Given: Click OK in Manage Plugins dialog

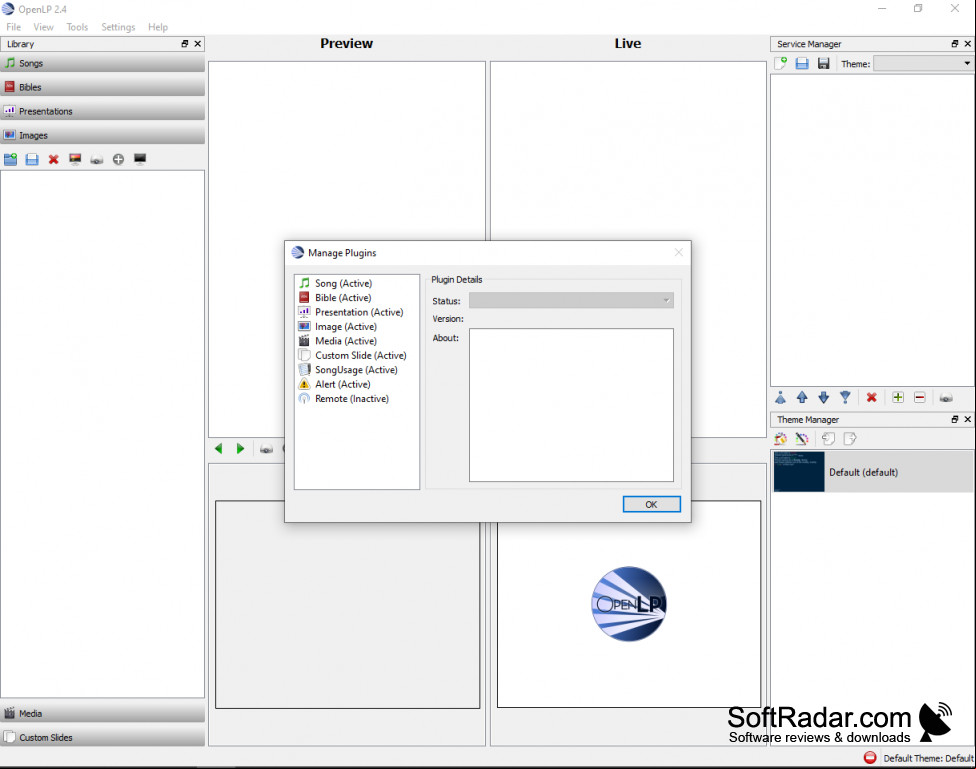Looking at the screenshot, I should click(x=651, y=504).
